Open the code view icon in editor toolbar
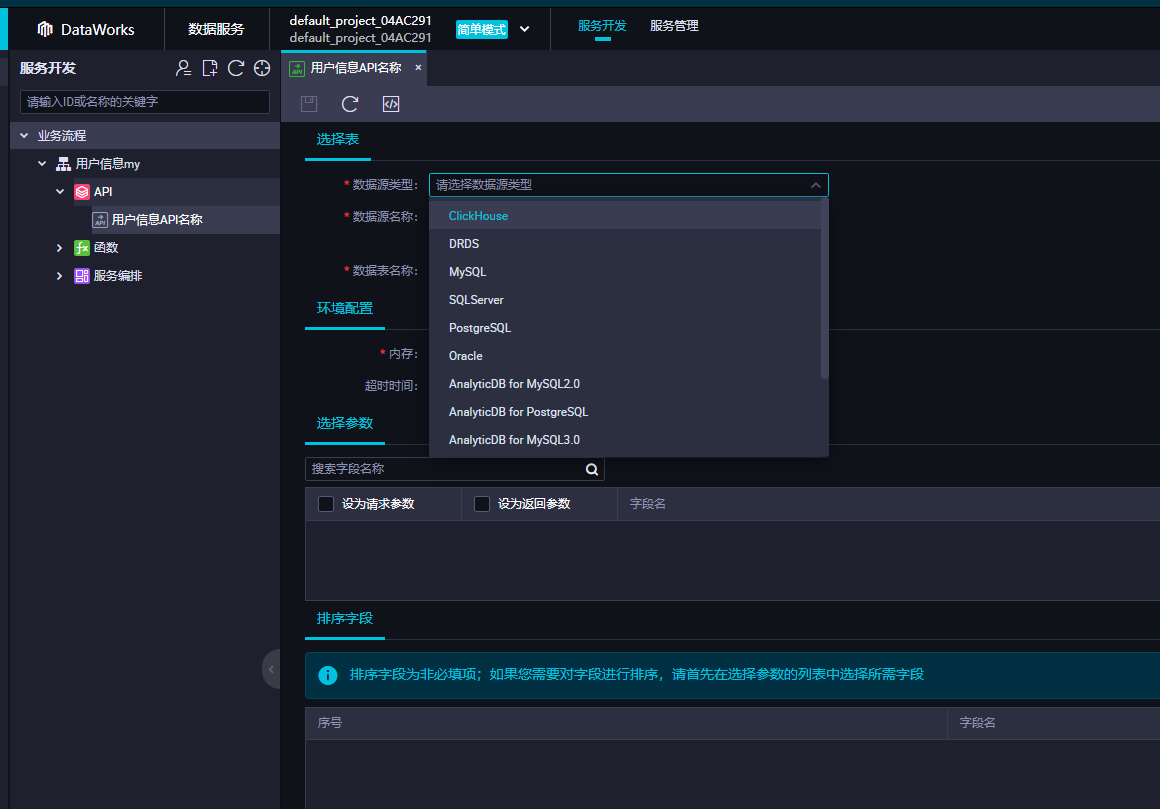Image resolution: width=1160 pixels, height=809 pixels. pyautogui.click(x=391, y=104)
